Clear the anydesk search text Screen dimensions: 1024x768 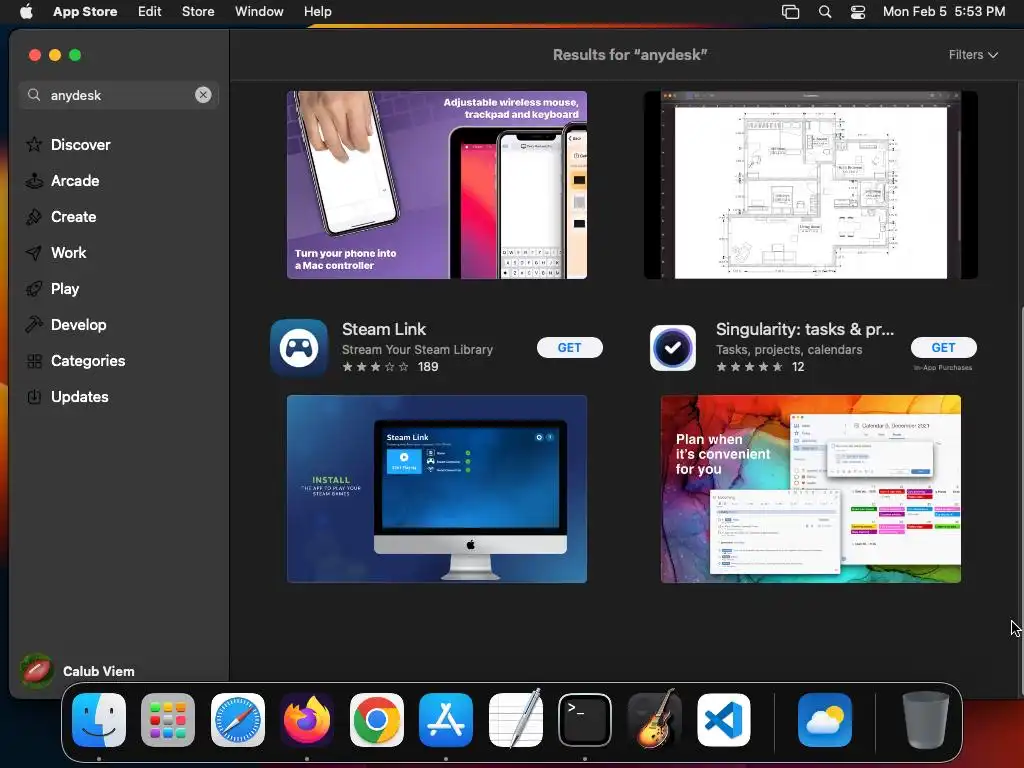coord(203,95)
